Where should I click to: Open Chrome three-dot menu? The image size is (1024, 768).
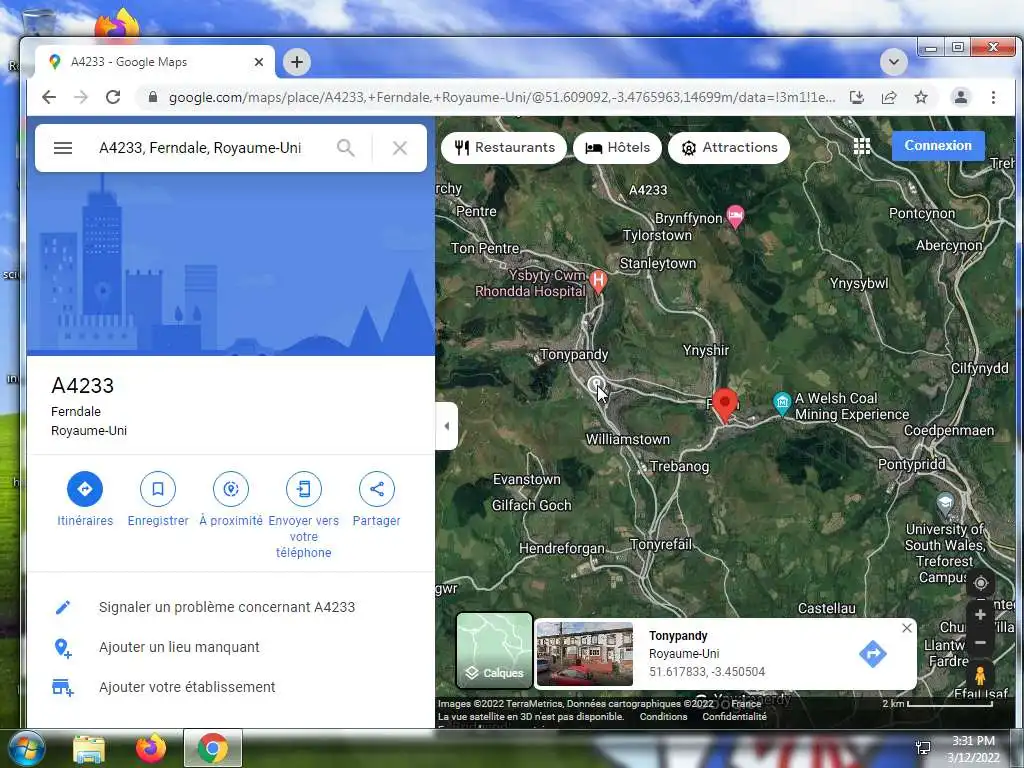[993, 97]
